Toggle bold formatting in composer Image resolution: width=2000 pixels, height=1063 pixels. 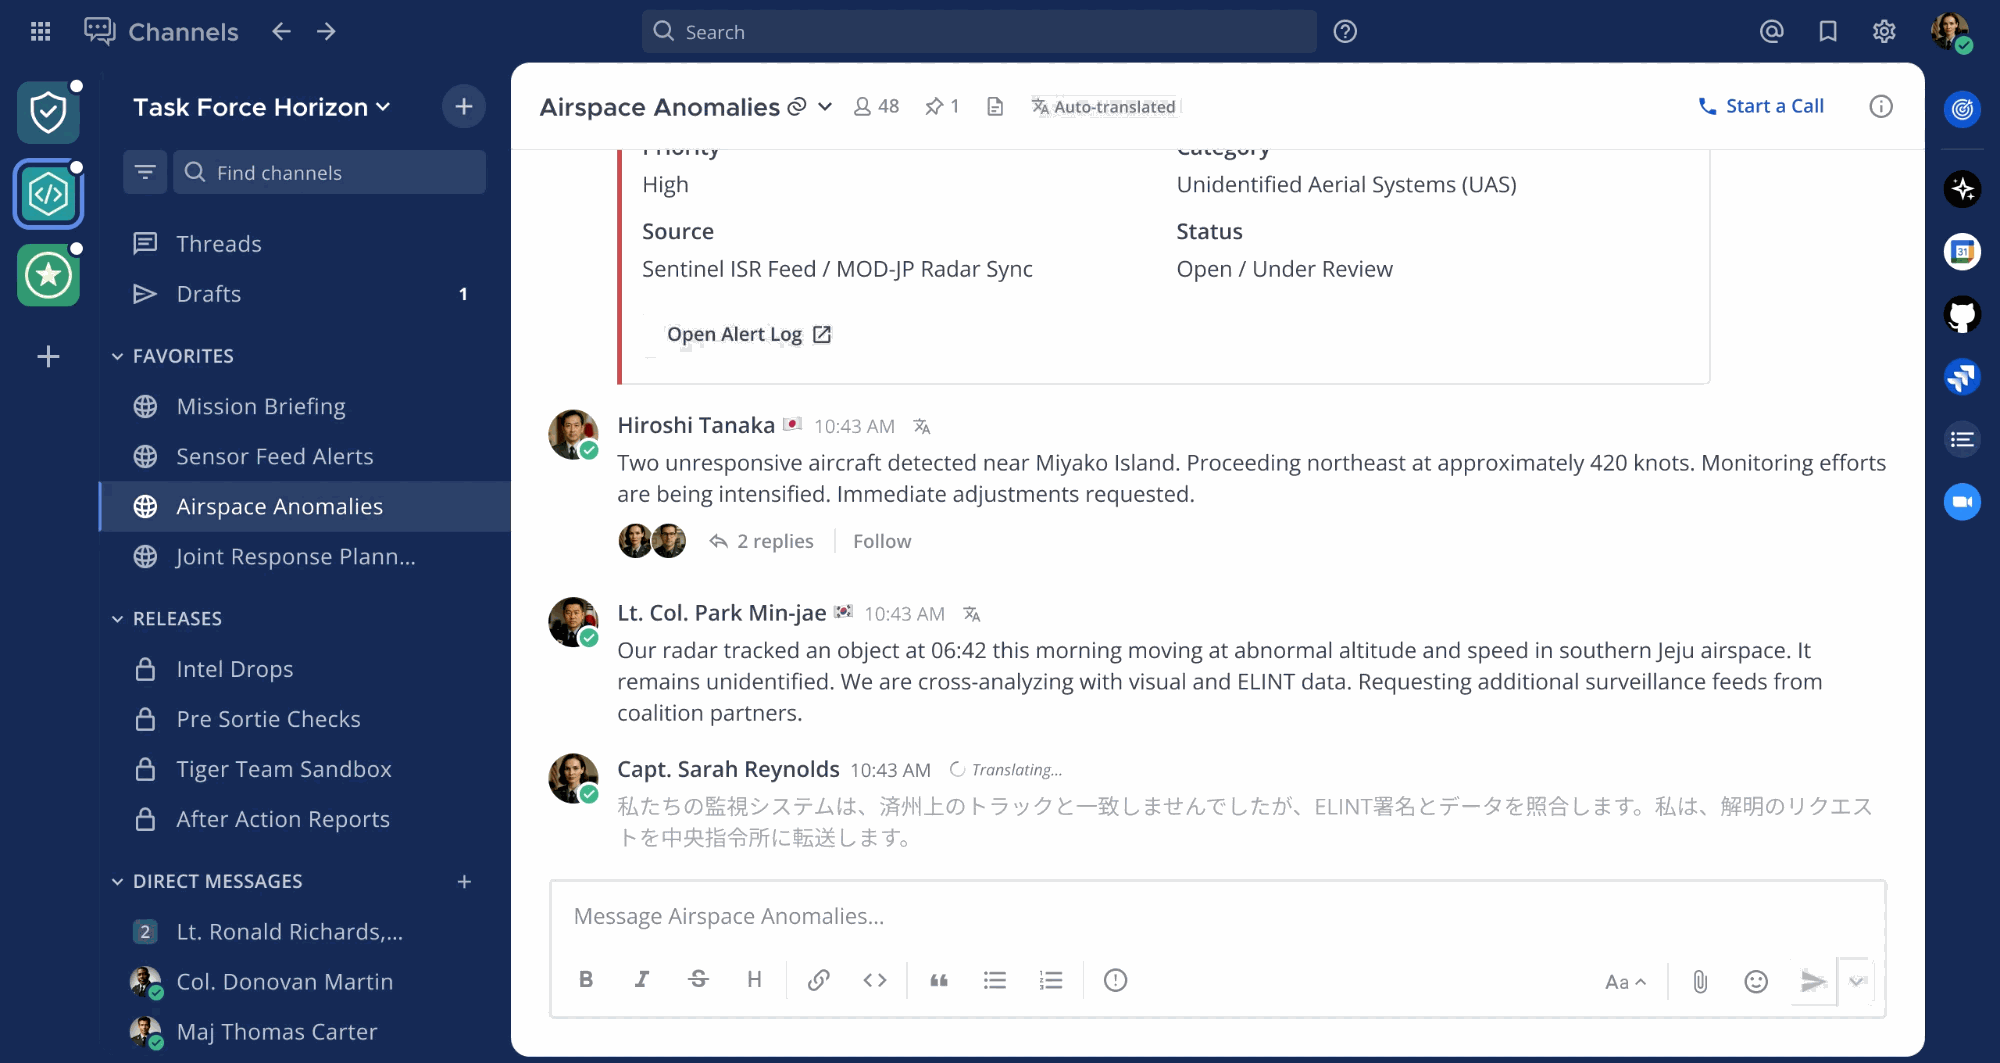586,980
